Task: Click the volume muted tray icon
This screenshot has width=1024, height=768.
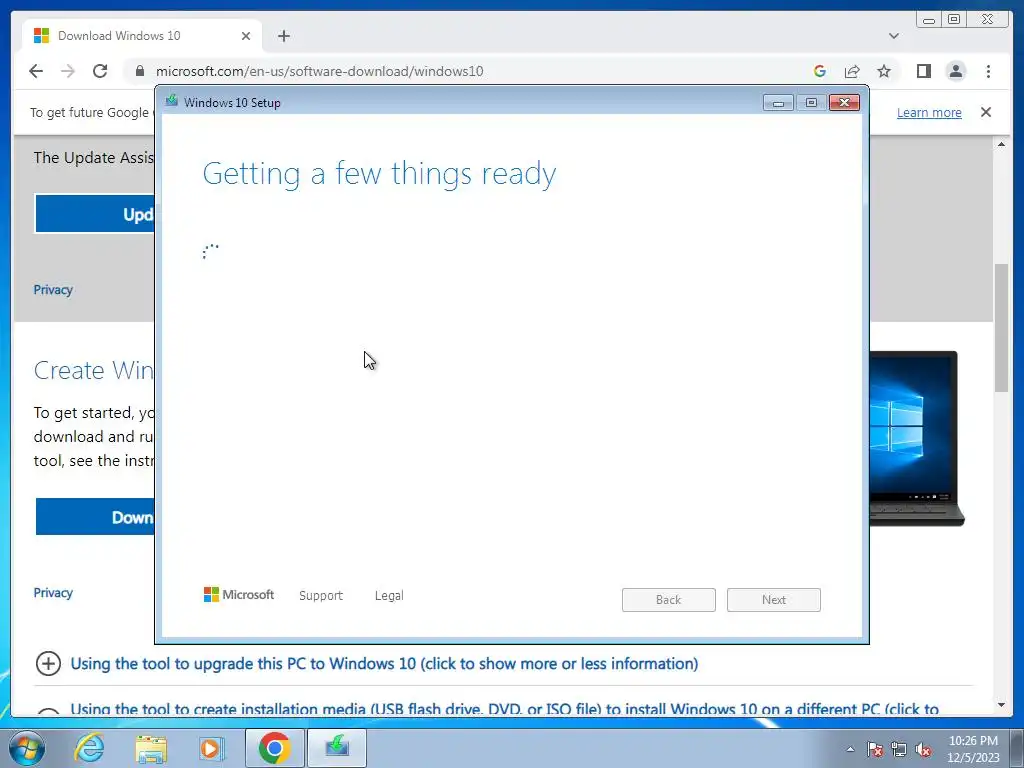Action: [x=923, y=750]
